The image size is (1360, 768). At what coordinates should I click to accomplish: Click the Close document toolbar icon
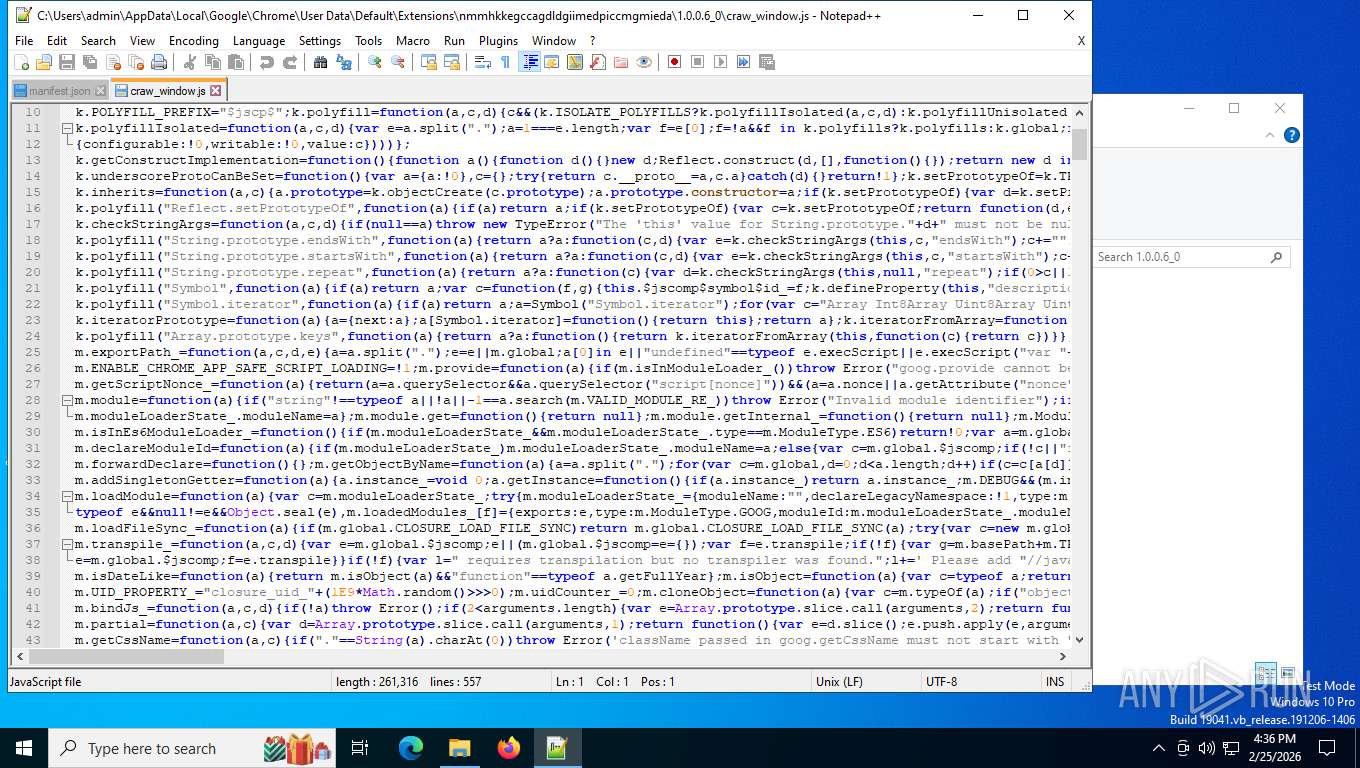(x=113, y=62)
